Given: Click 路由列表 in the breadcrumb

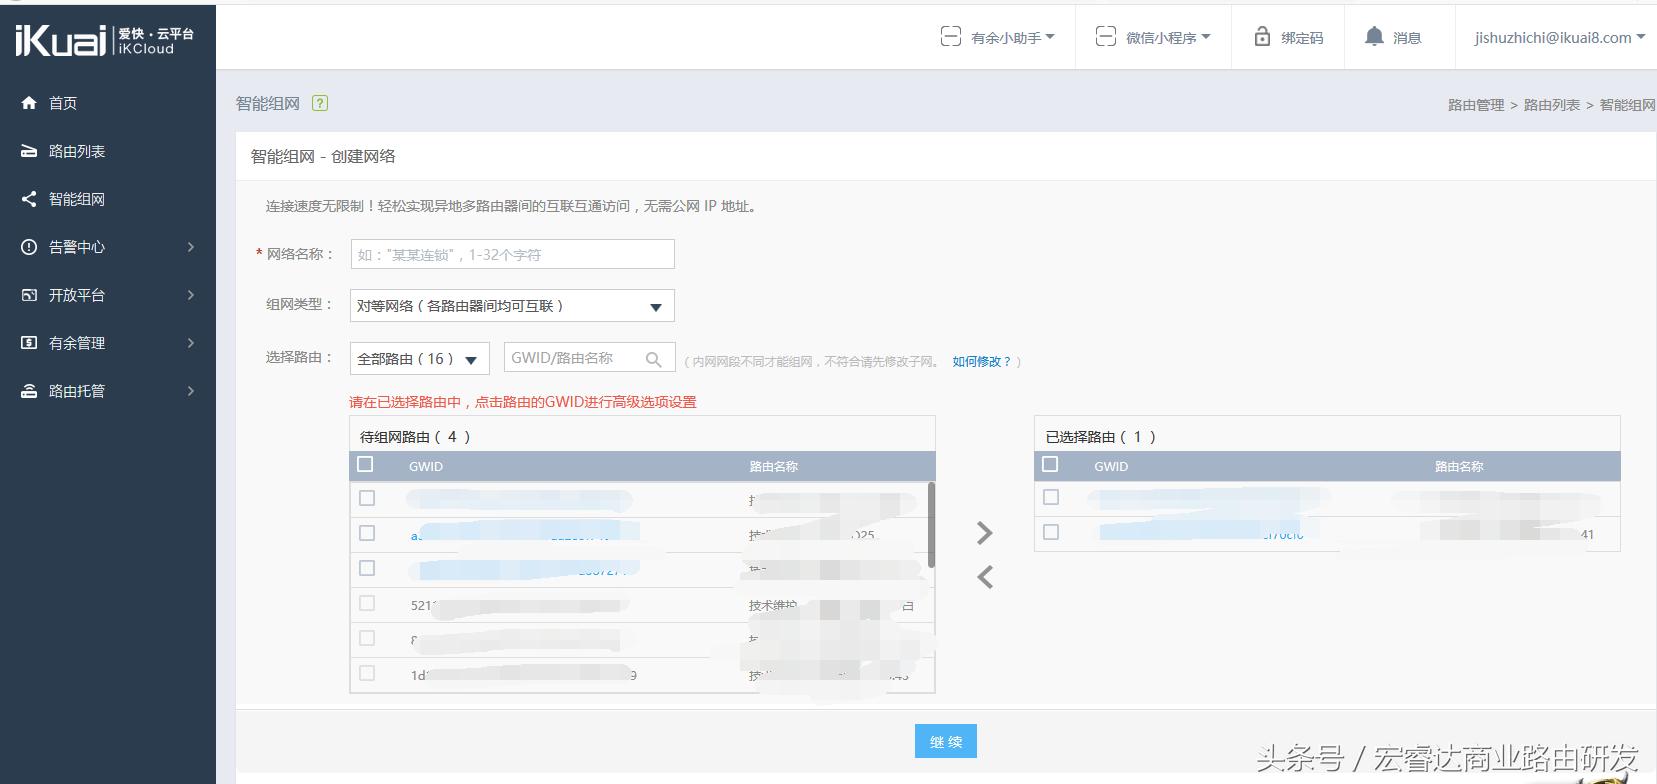Looking at the screenshot, I should coord(1552,105).
